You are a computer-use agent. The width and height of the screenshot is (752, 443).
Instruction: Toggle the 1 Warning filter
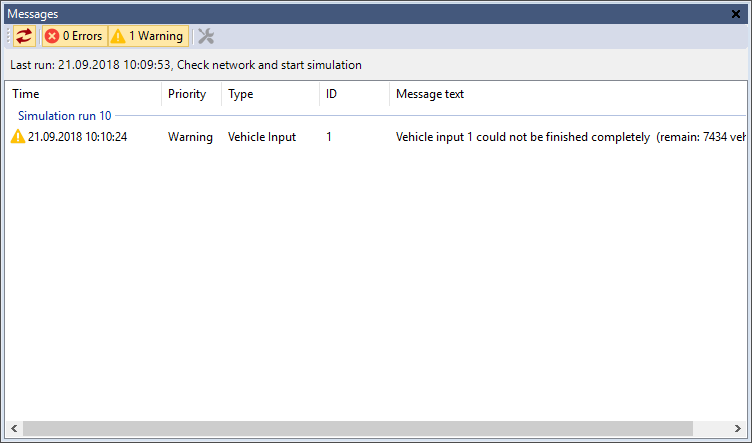point(147,36)
